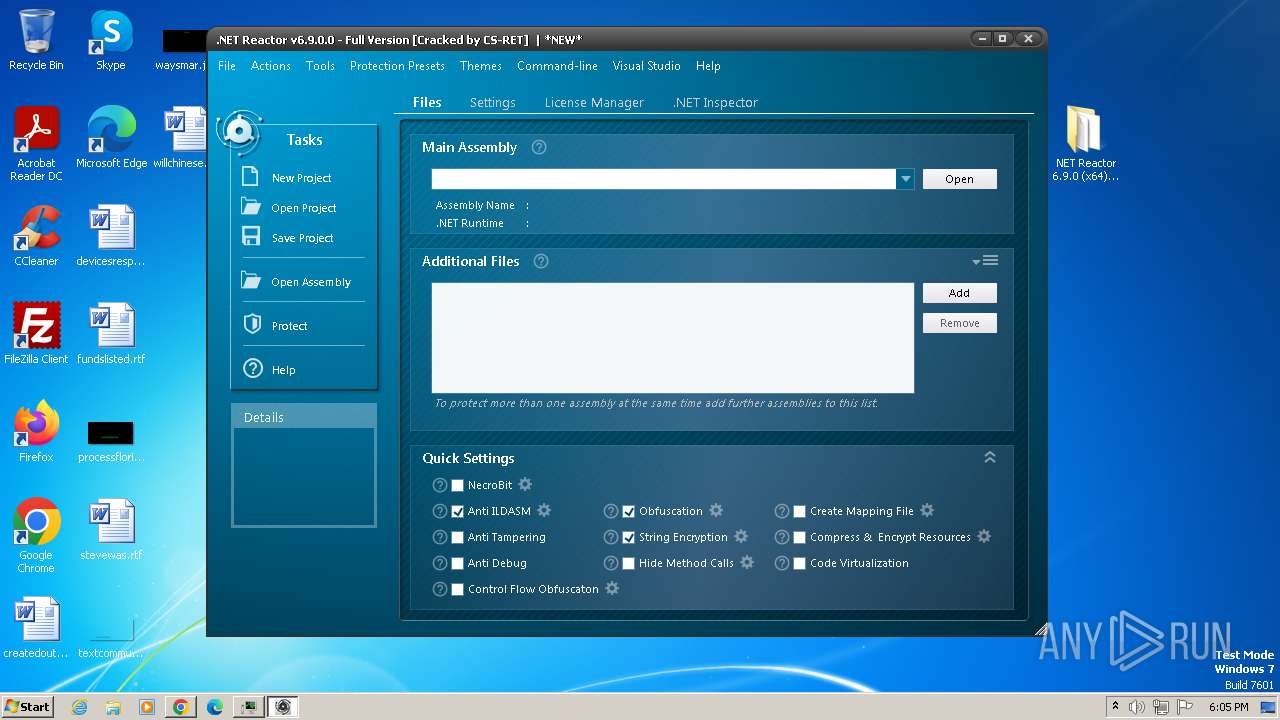Open Obfuscation settings gear
This screenshot has height=720, width=1280.
716,510
